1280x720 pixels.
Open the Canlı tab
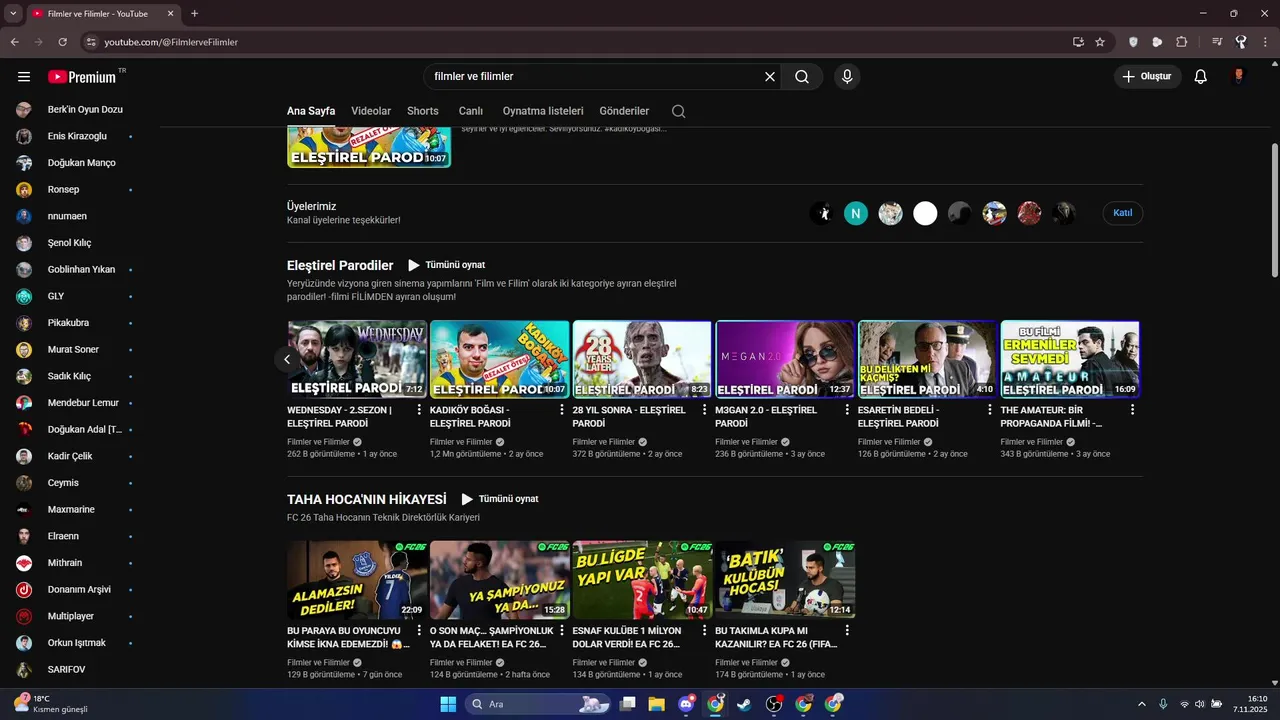click(x=471, y=111)
